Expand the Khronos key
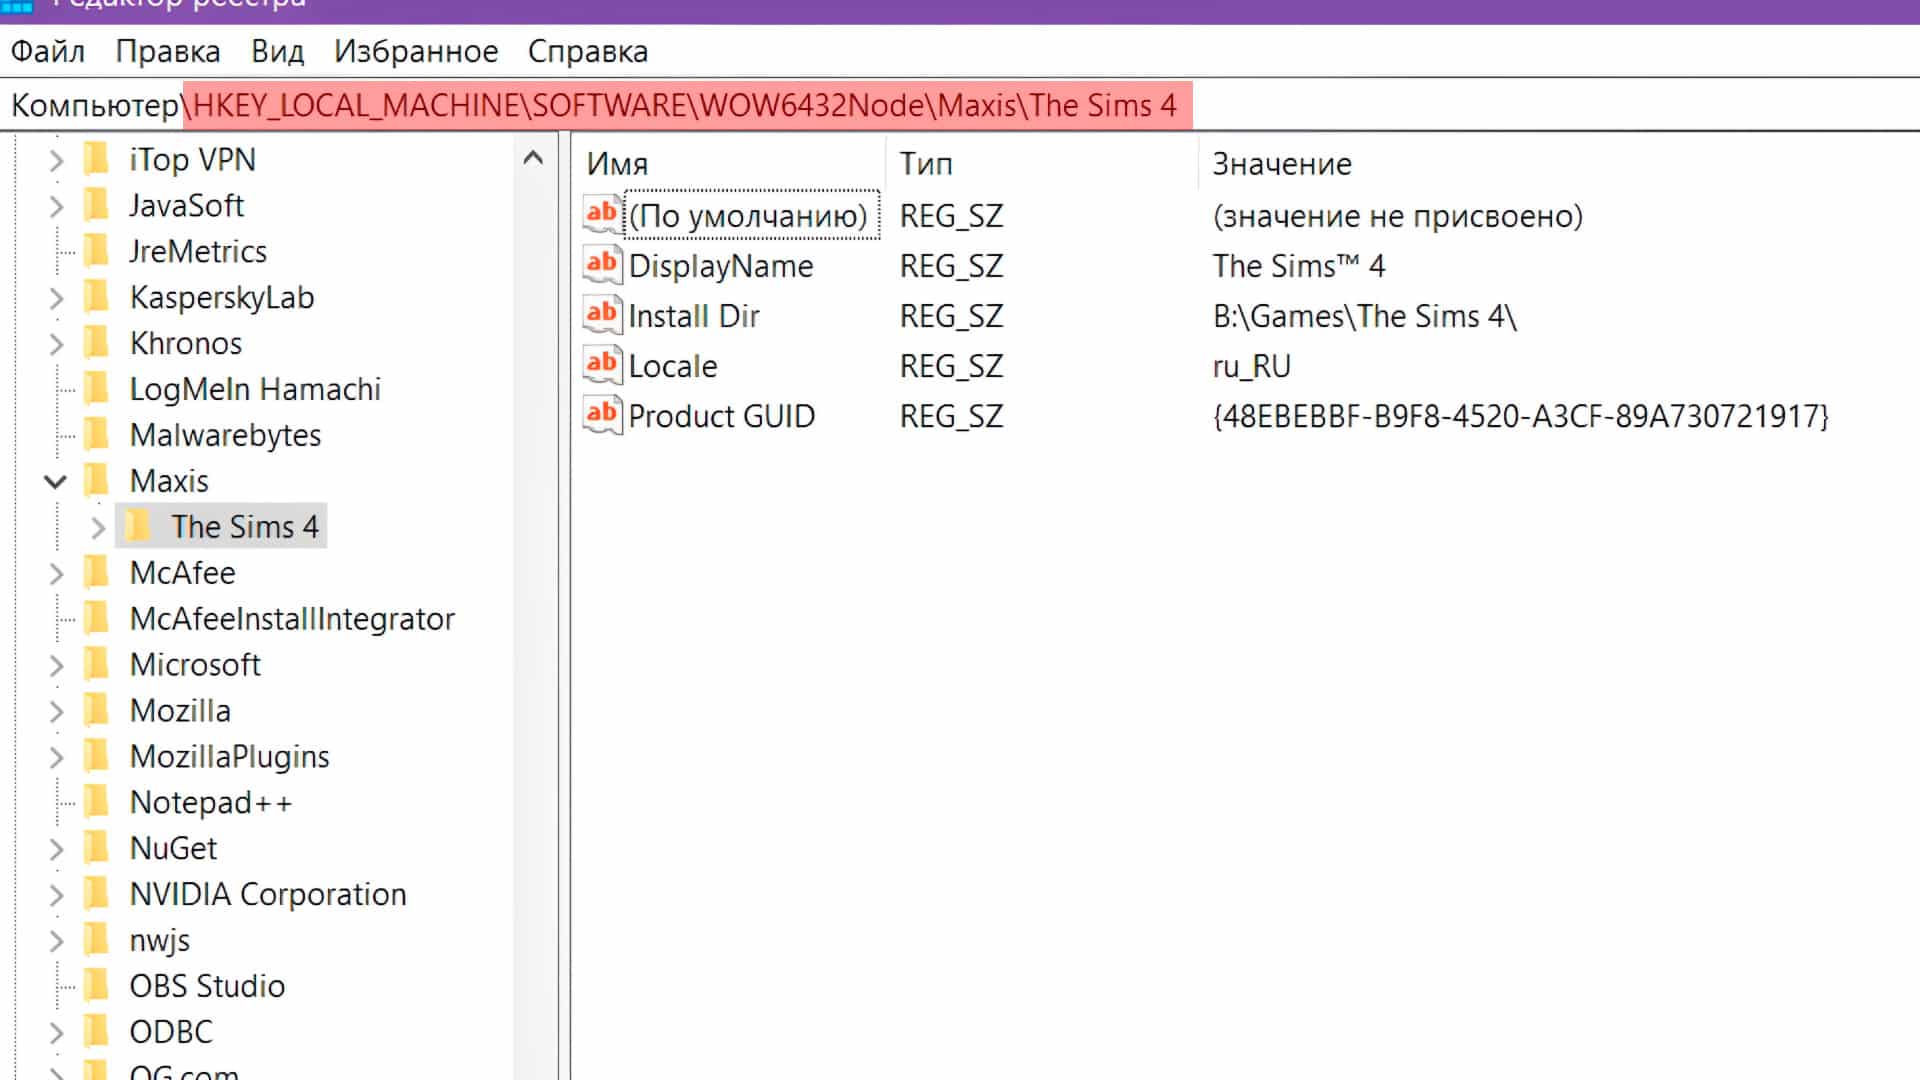Screen dimensions: 1920x1080 pos(56,344)
